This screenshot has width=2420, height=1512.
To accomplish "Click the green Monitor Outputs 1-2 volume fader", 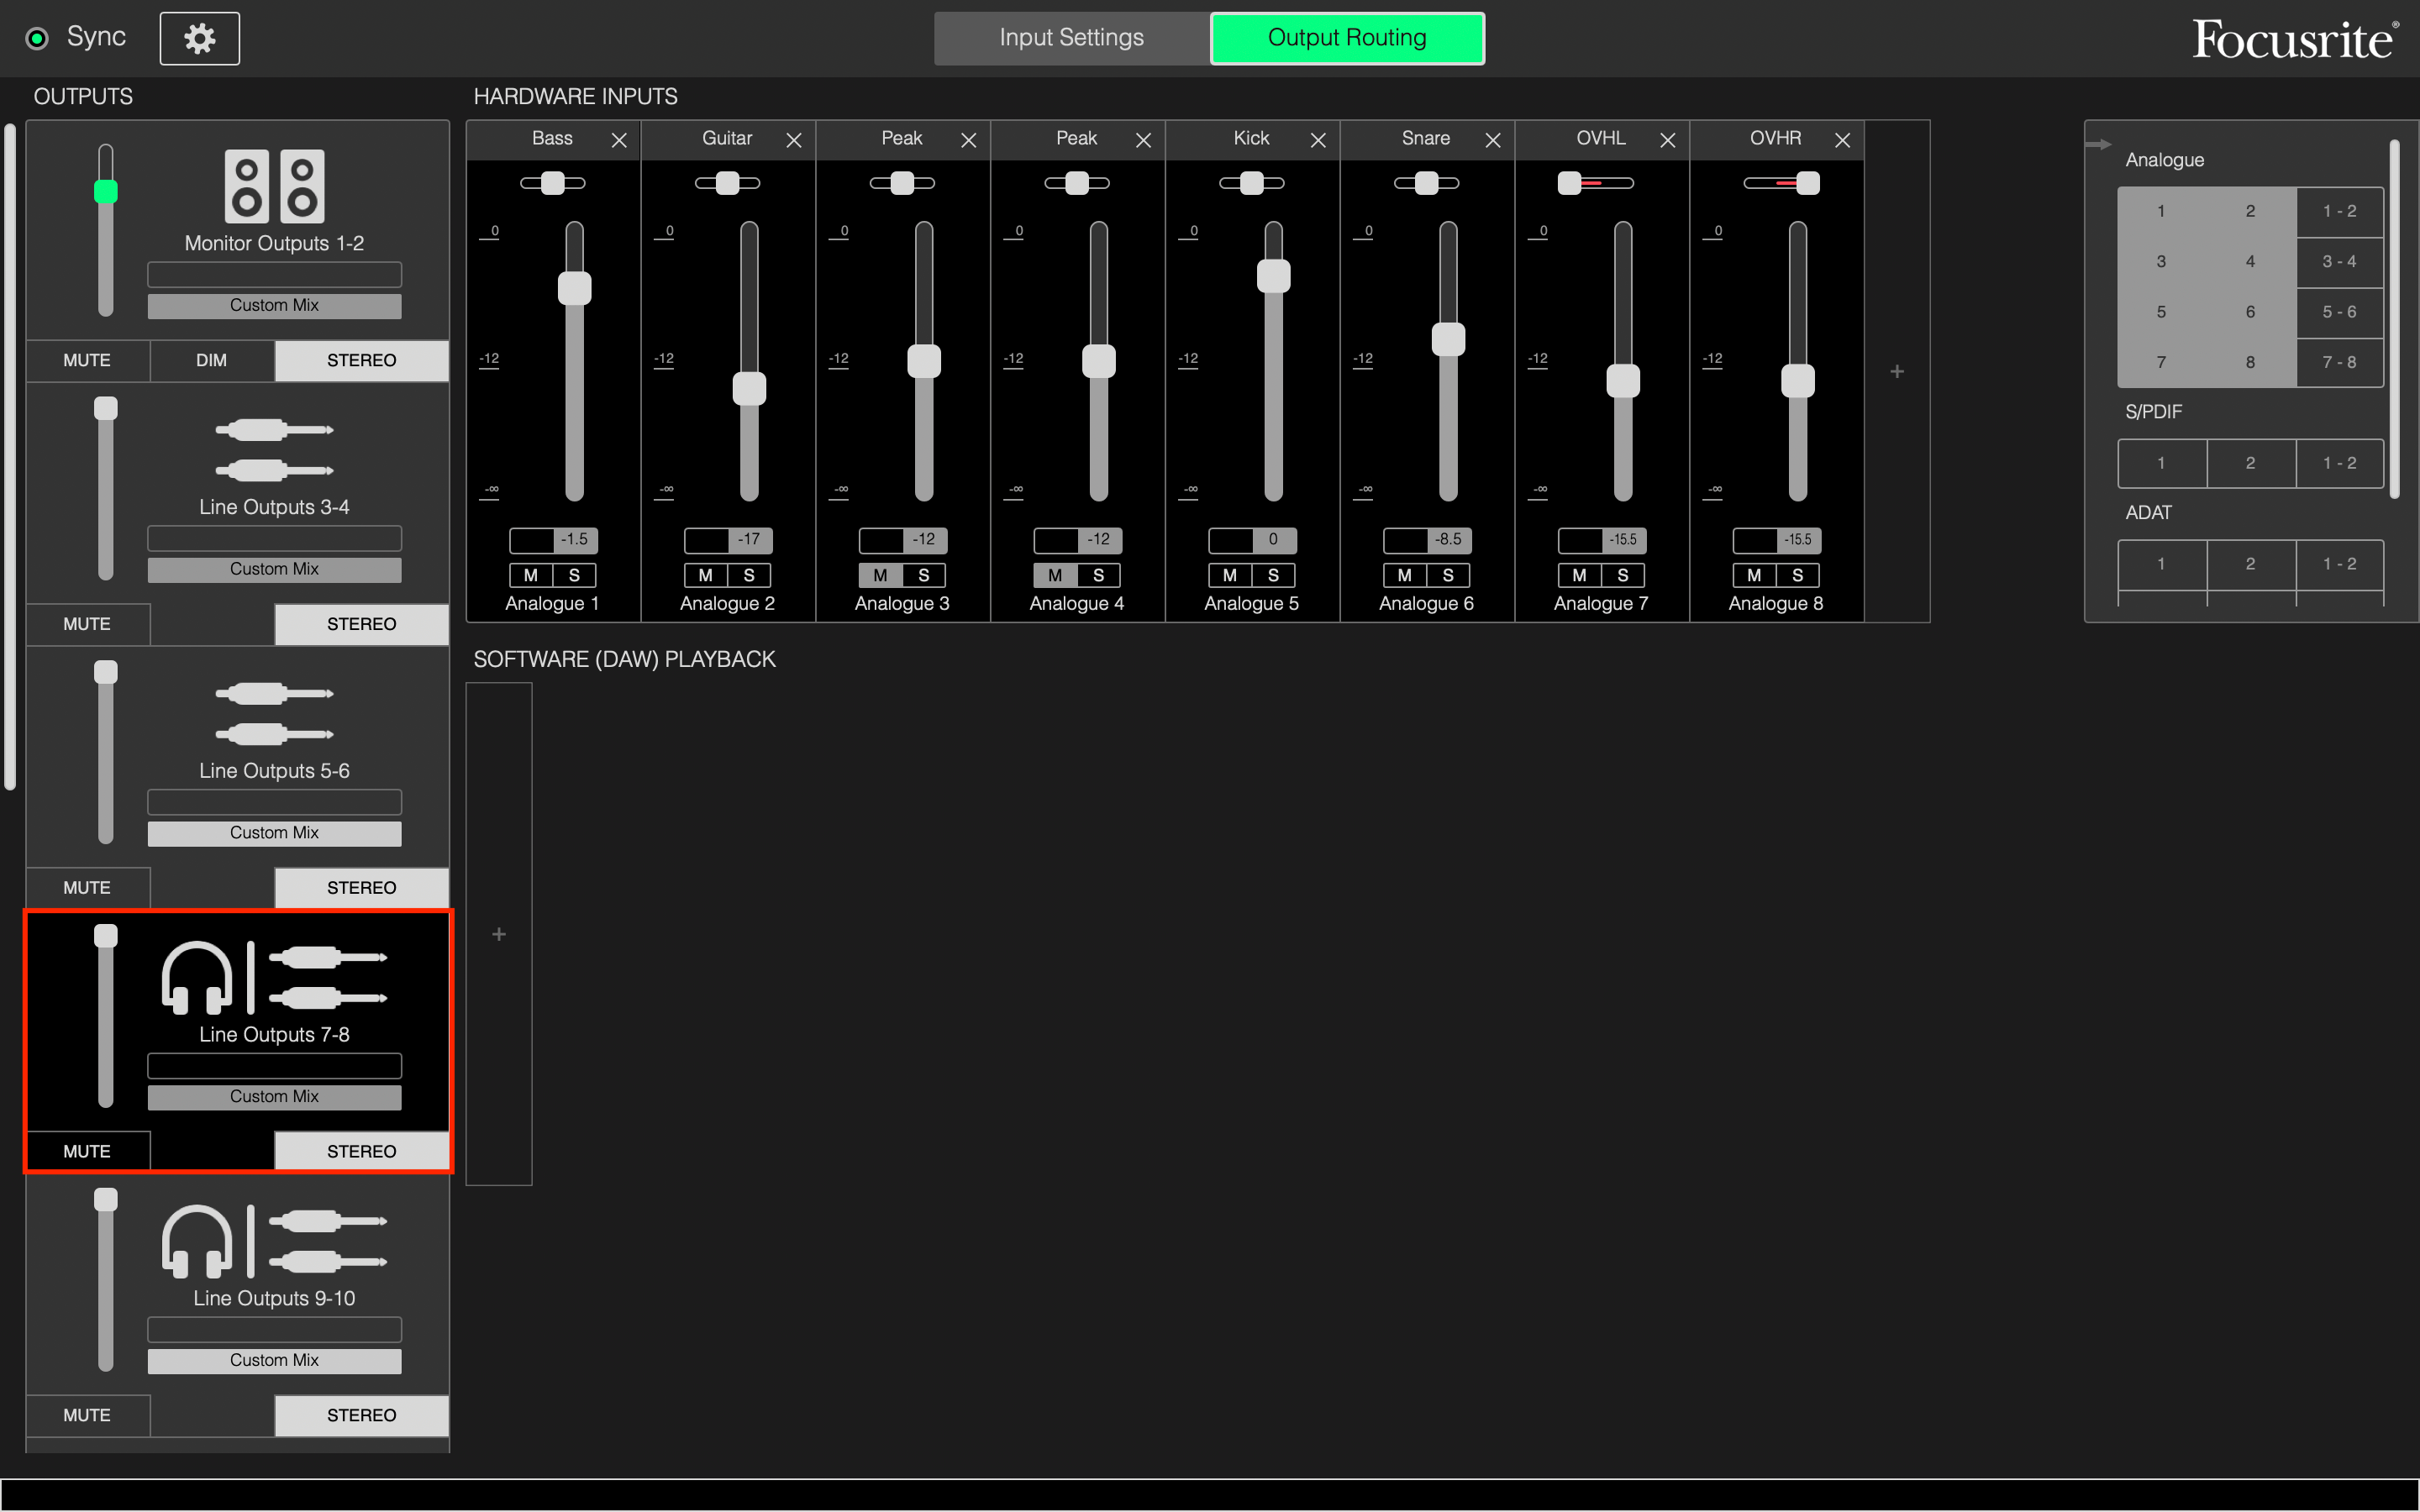I will [x=105, y=191].
